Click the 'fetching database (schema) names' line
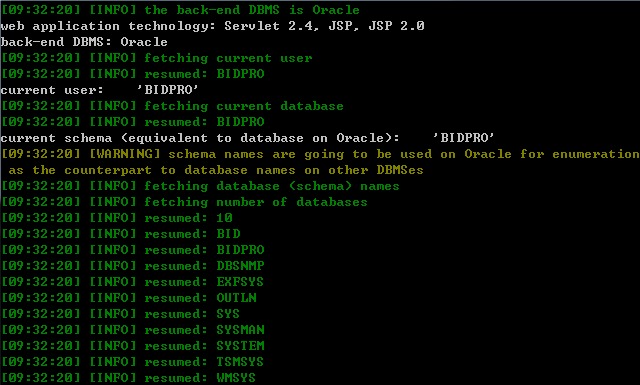The image size is (640, 385). (200, 186)
